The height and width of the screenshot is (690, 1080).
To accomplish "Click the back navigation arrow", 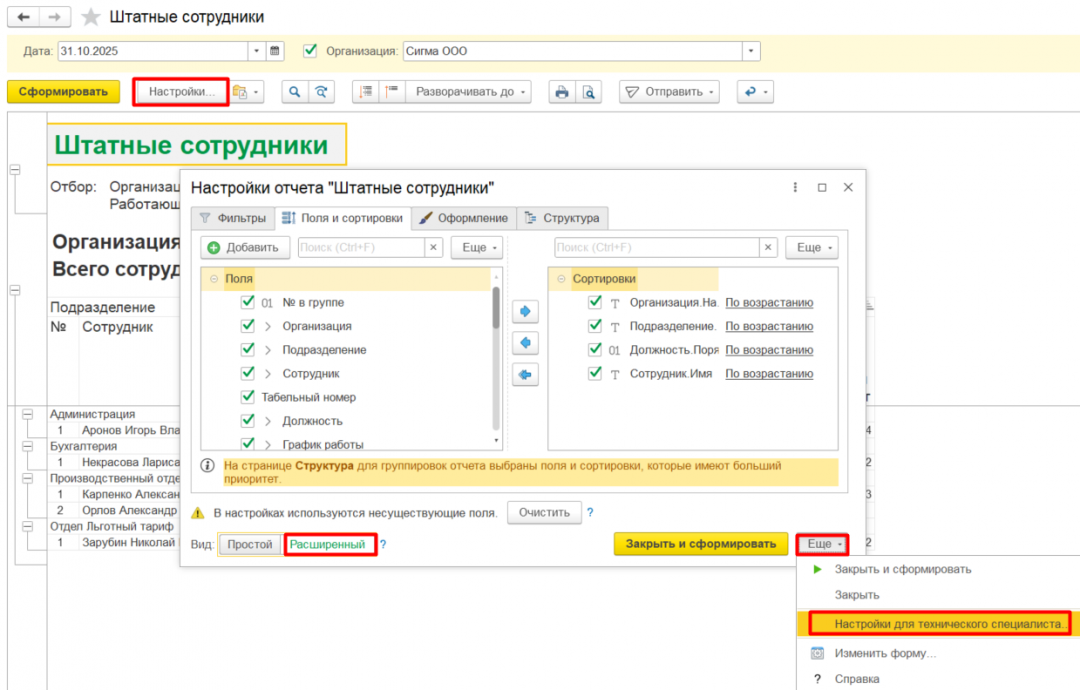I will tap(23, 17).
